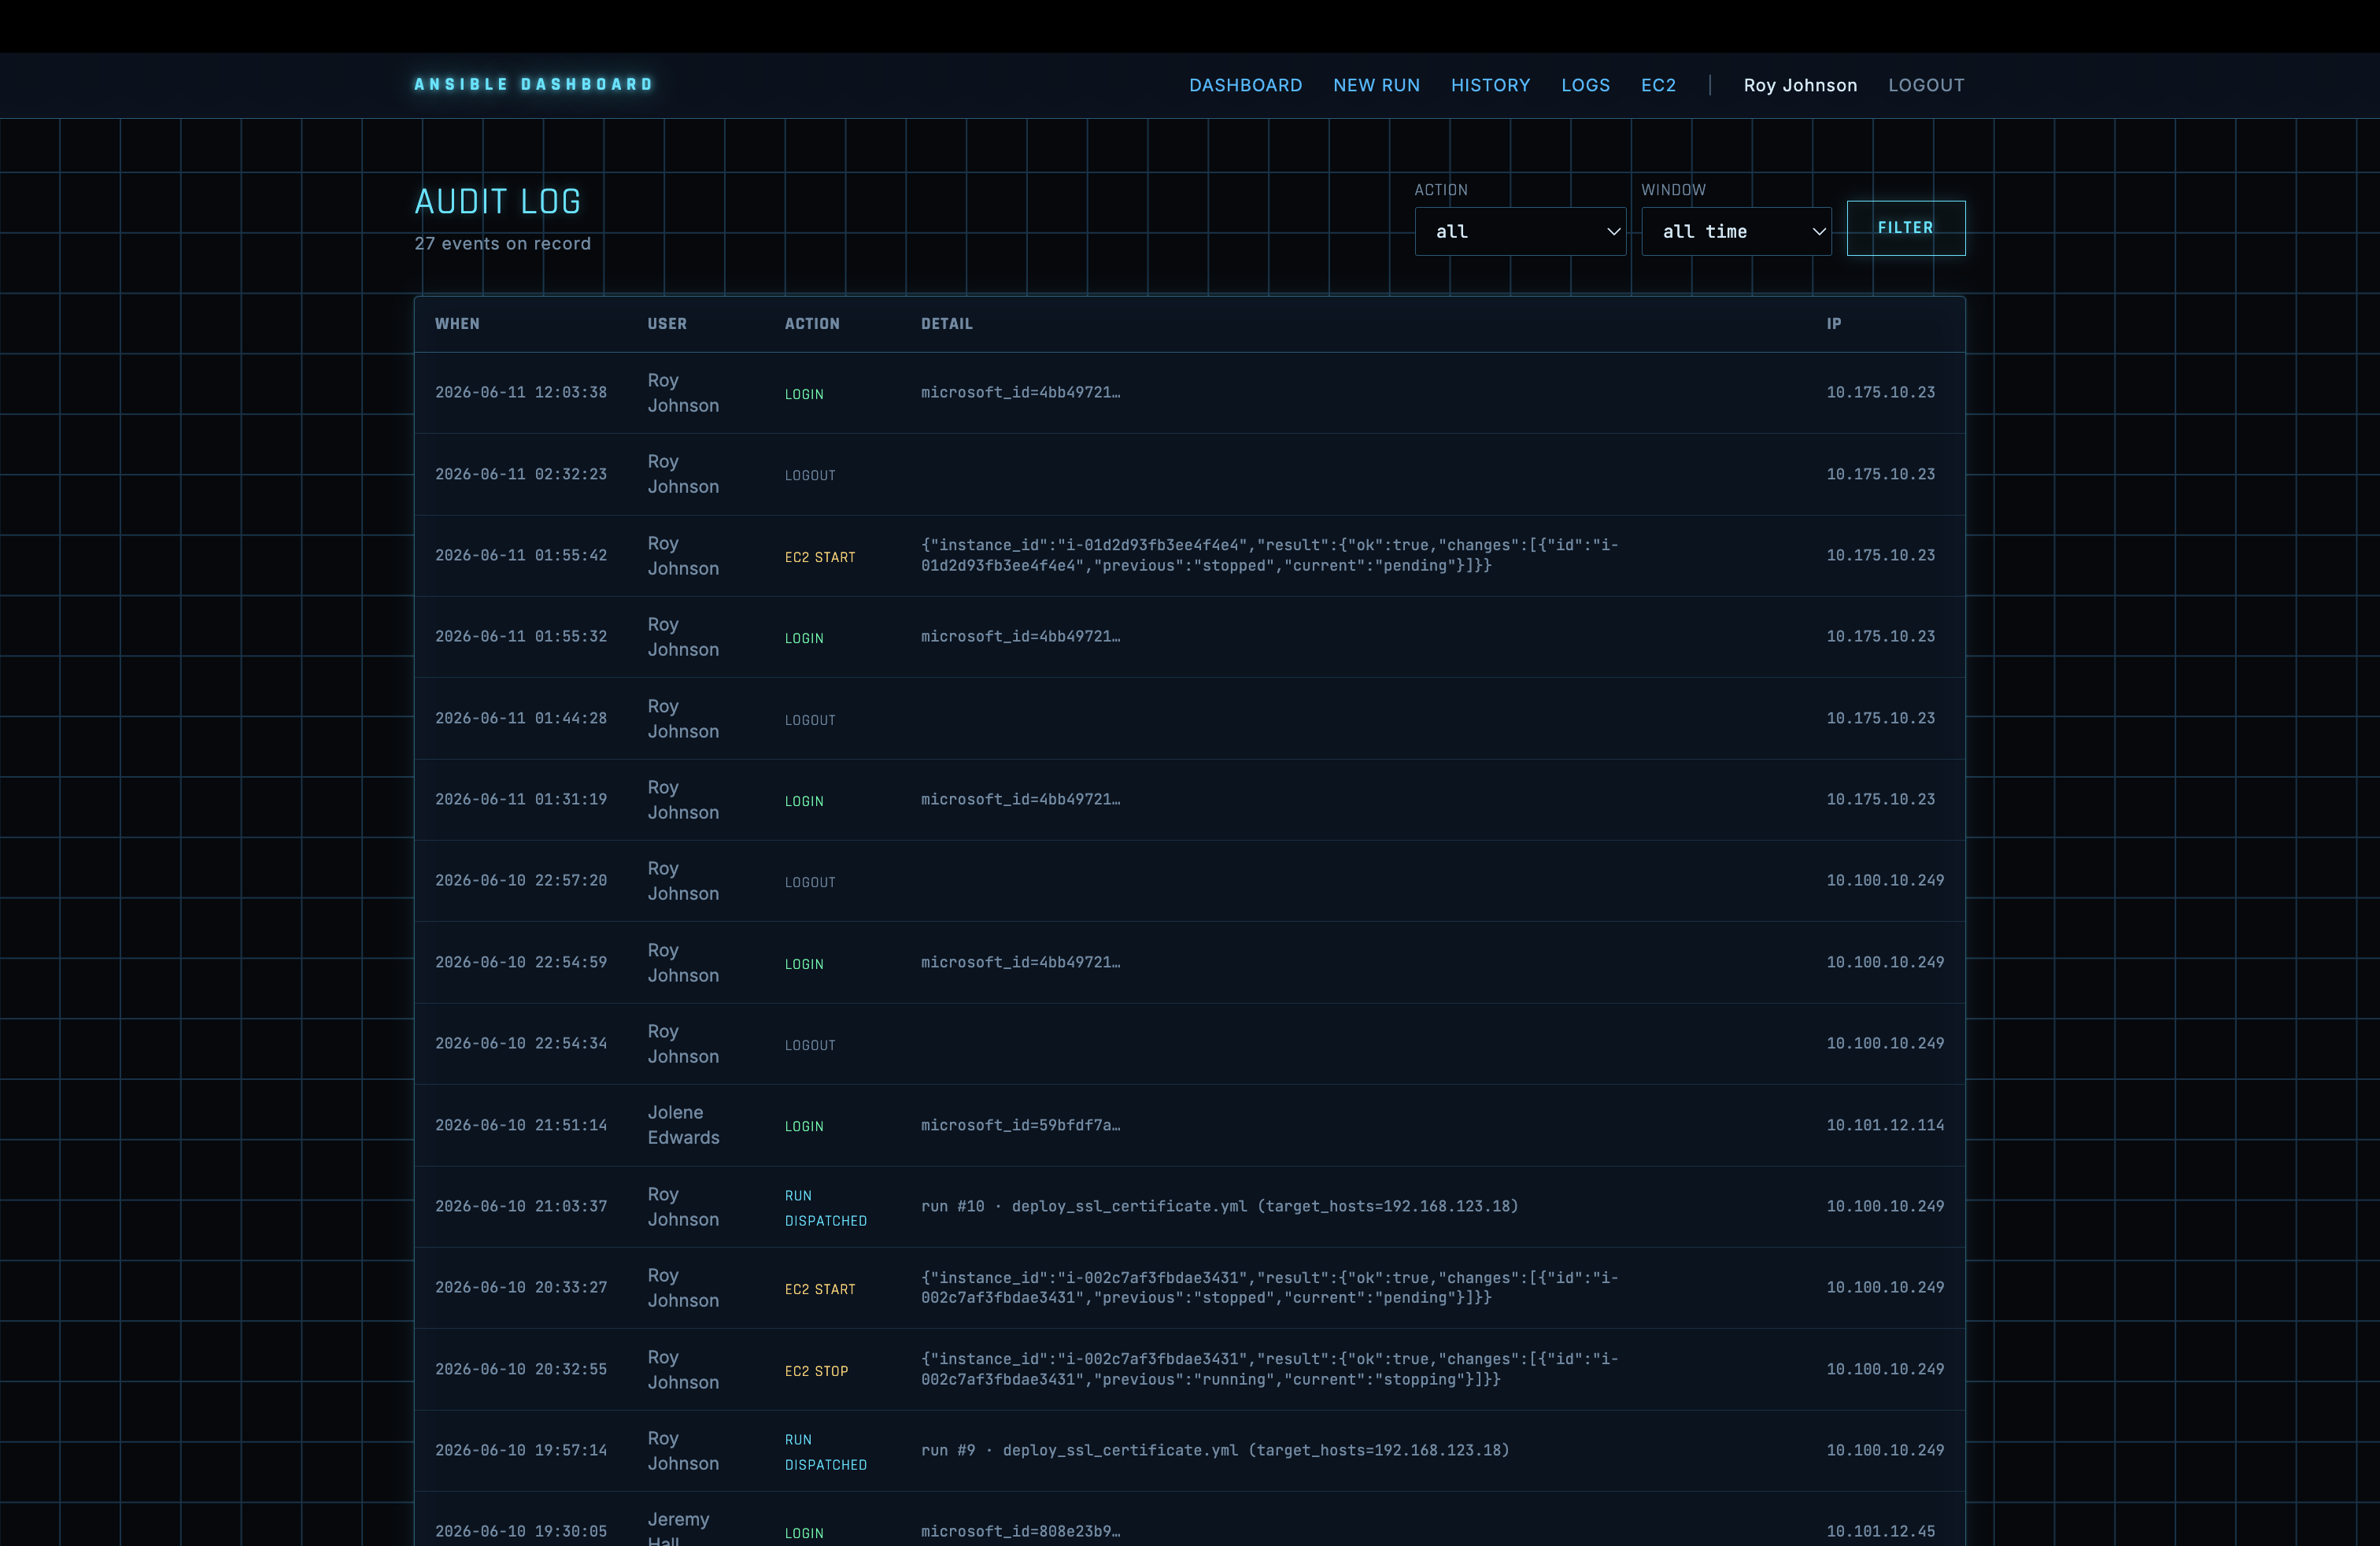Screen dimensions: 2380x1546
Task: Click detail microsoft_id=59bfdf7a…
Action: [x=1020, y=1125]
